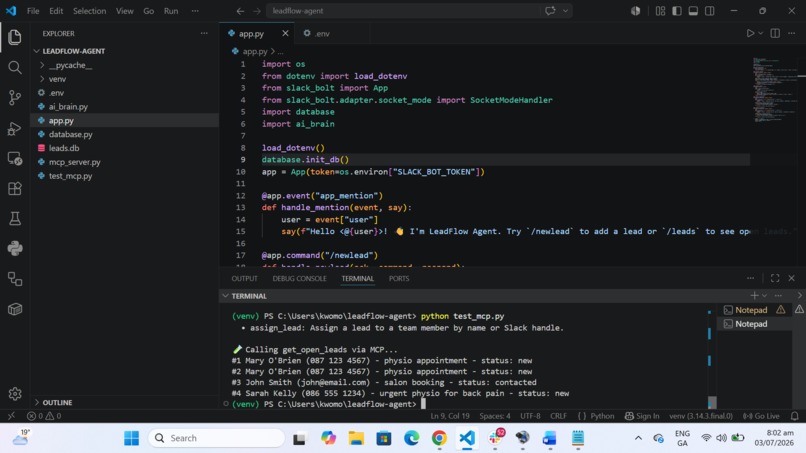Click Go Live in status bar
Viewport: 806px width, 453px height.
761,416
